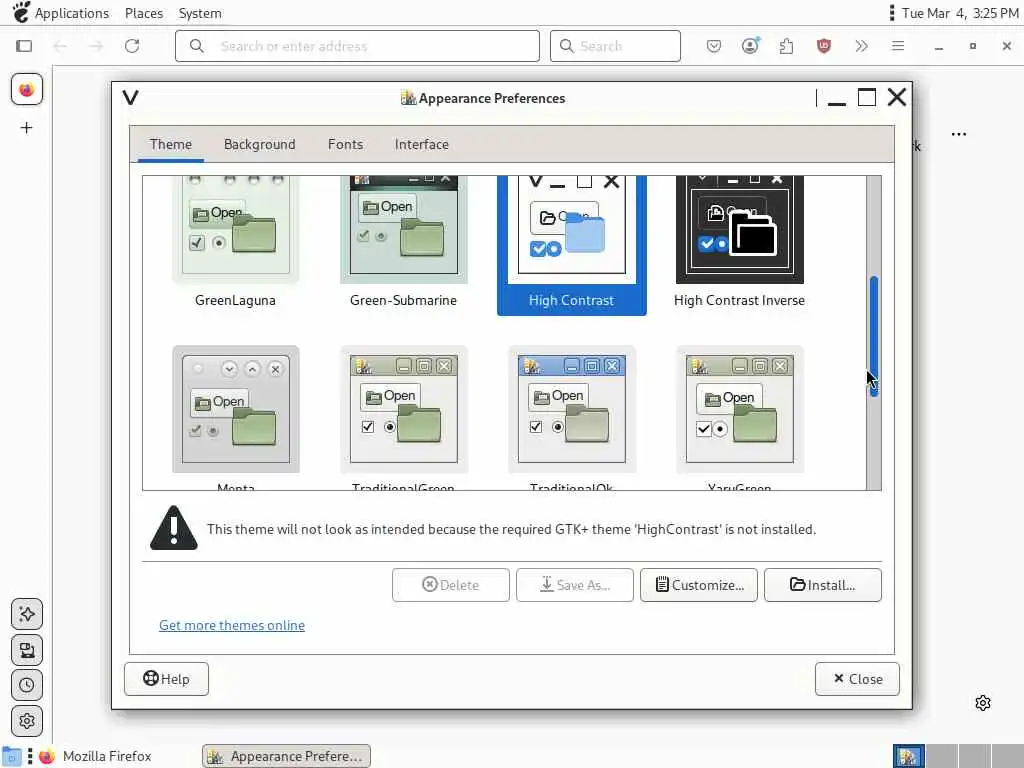1024x768 pixels.
Task: Open the history clock sidebar icon
Action: pyautogui.click(x=27, y=685)
